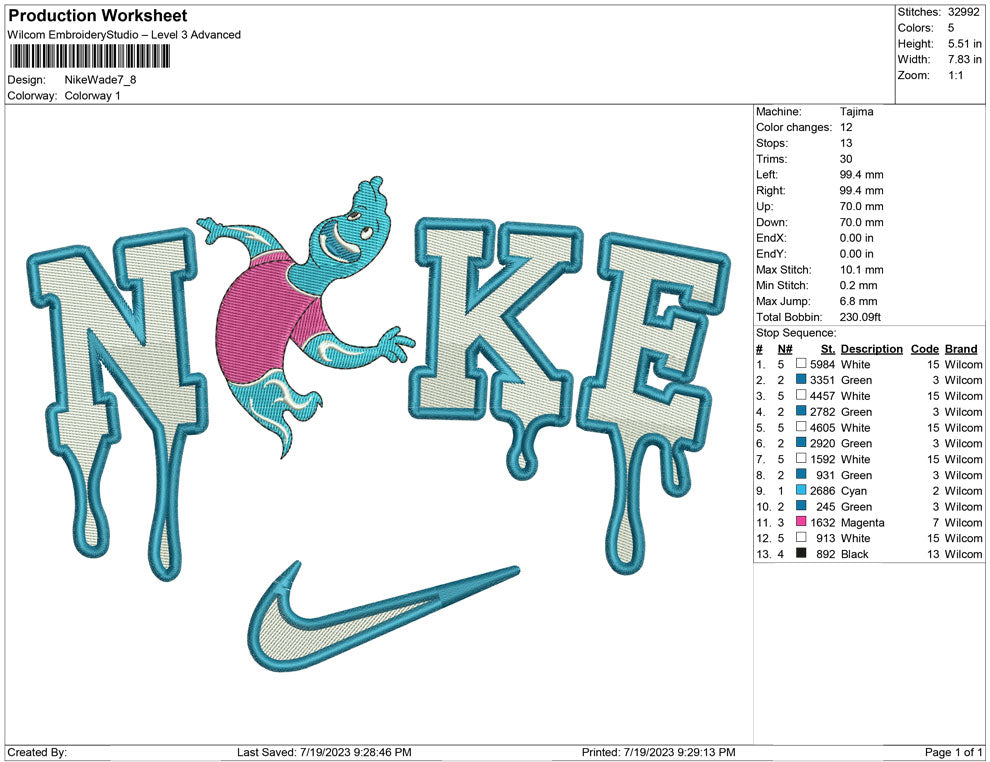Click the 'Black' description text
This screenshot has width=990, height=762.
coord(855,554)
